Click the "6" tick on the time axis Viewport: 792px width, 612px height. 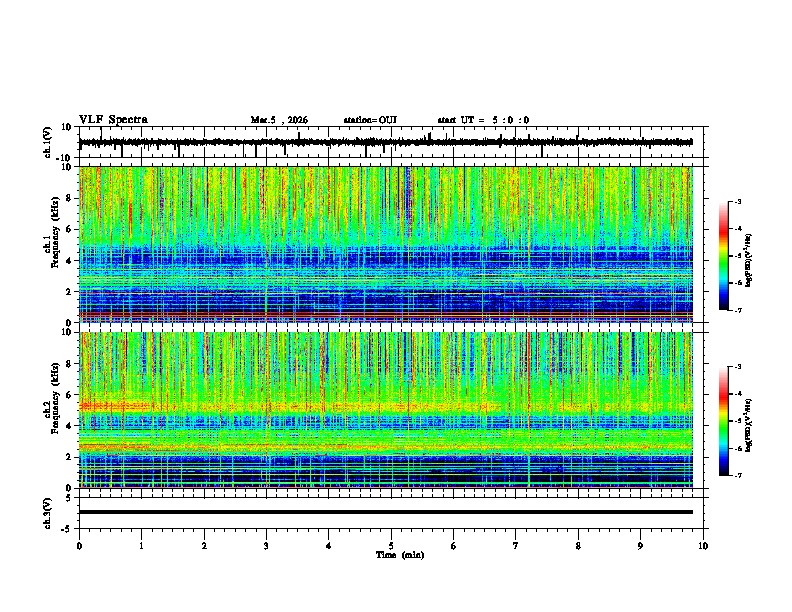(x=454, y=546)
